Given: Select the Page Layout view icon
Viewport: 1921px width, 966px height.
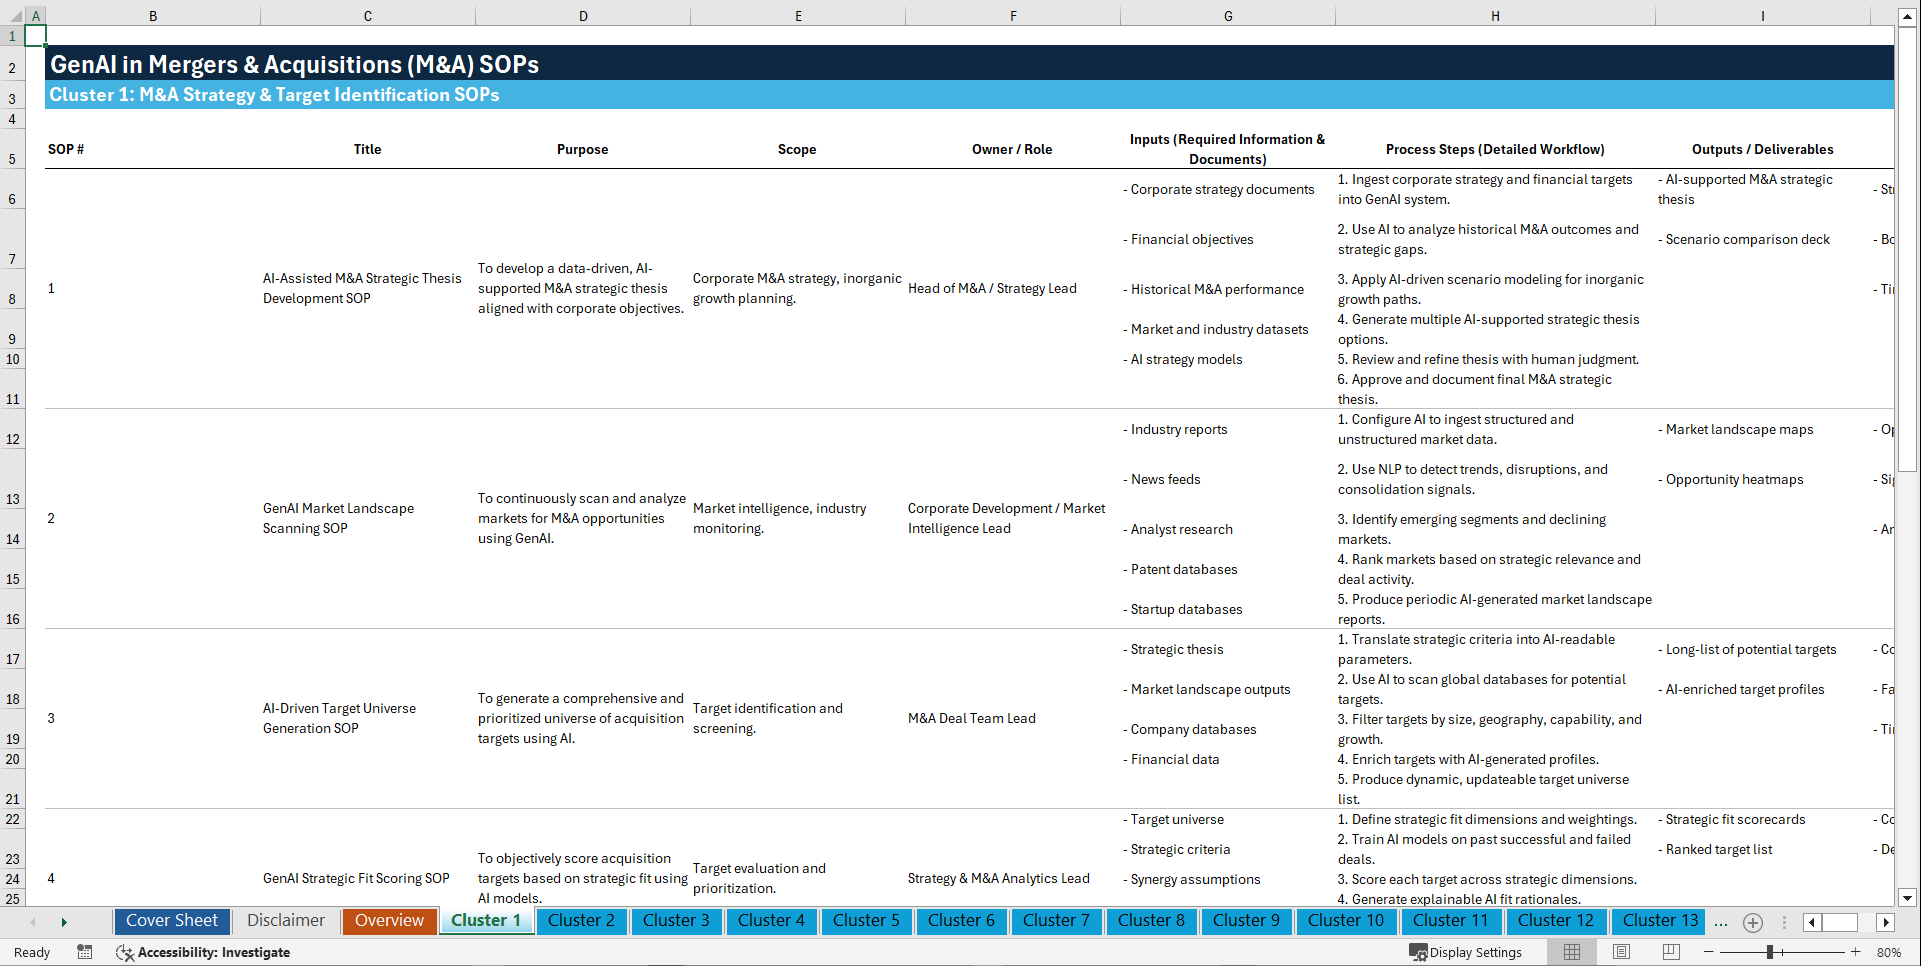Looking at the screenshot, I should coord(1620,952).
